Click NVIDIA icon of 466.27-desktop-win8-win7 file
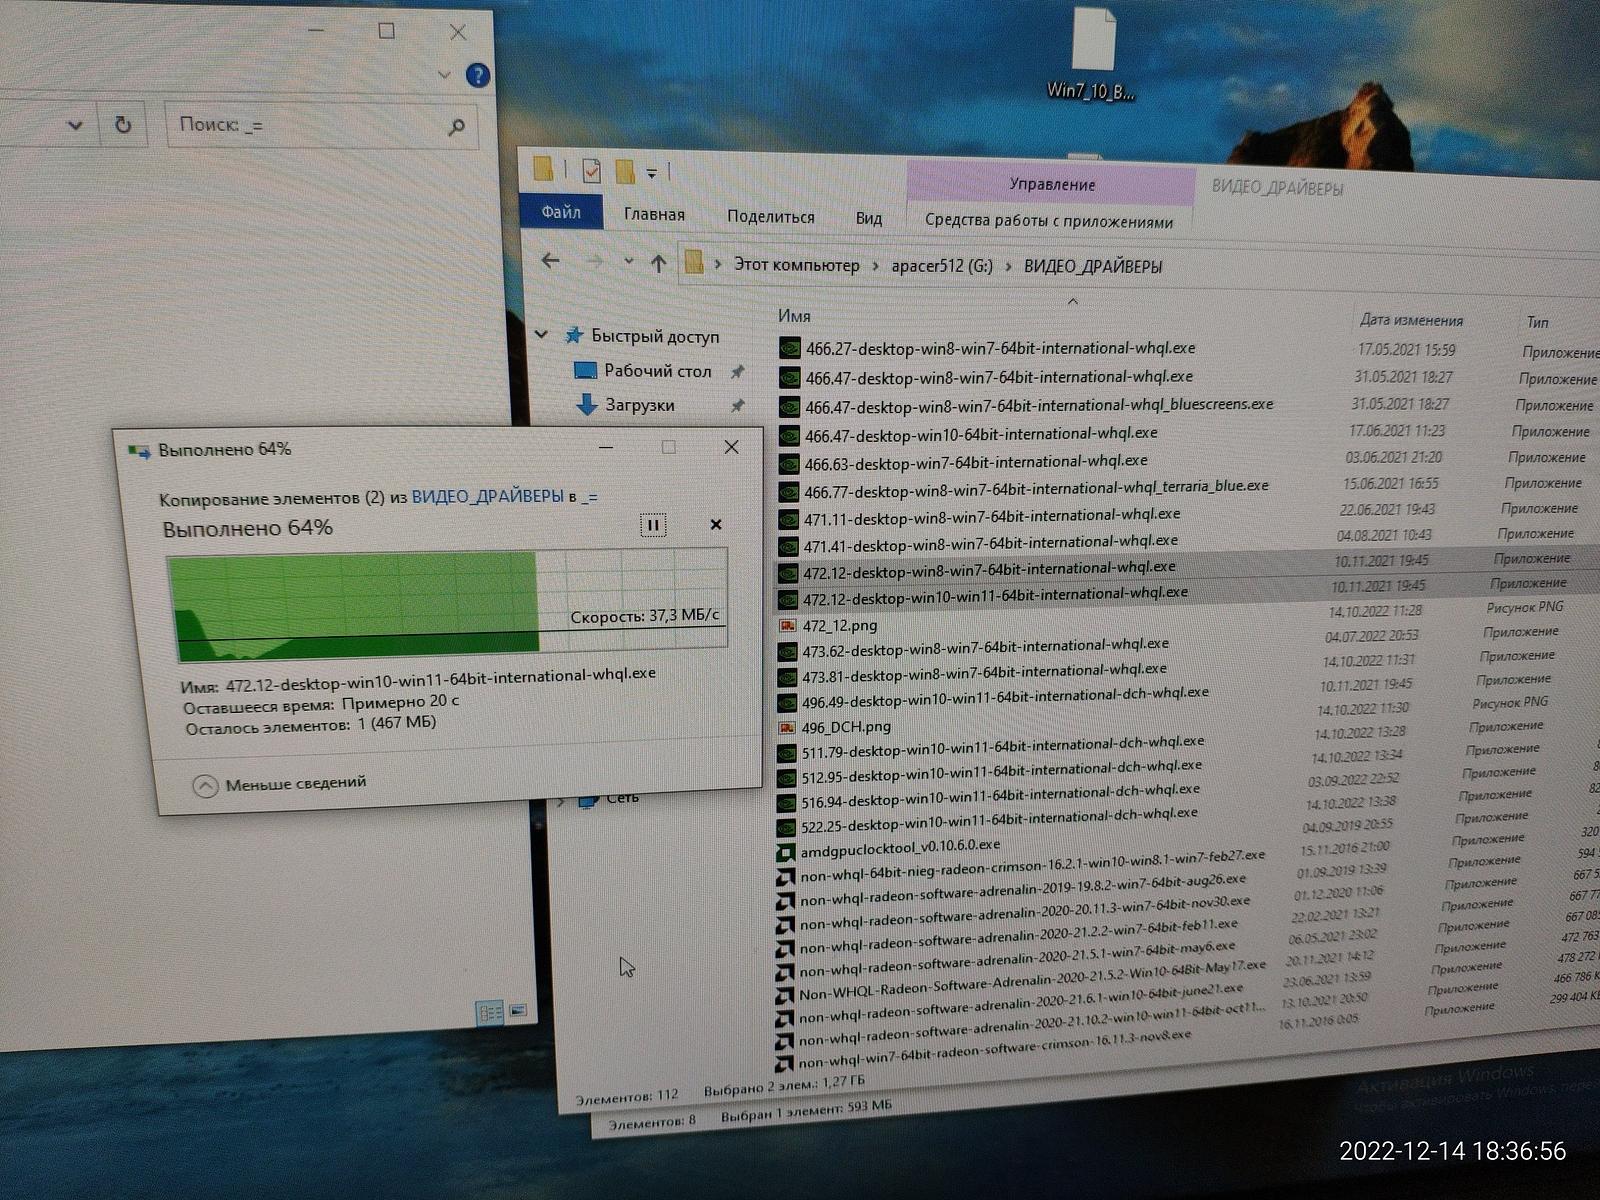The height and width of the screenshot is (1200, 1600). tap(789, 348)
